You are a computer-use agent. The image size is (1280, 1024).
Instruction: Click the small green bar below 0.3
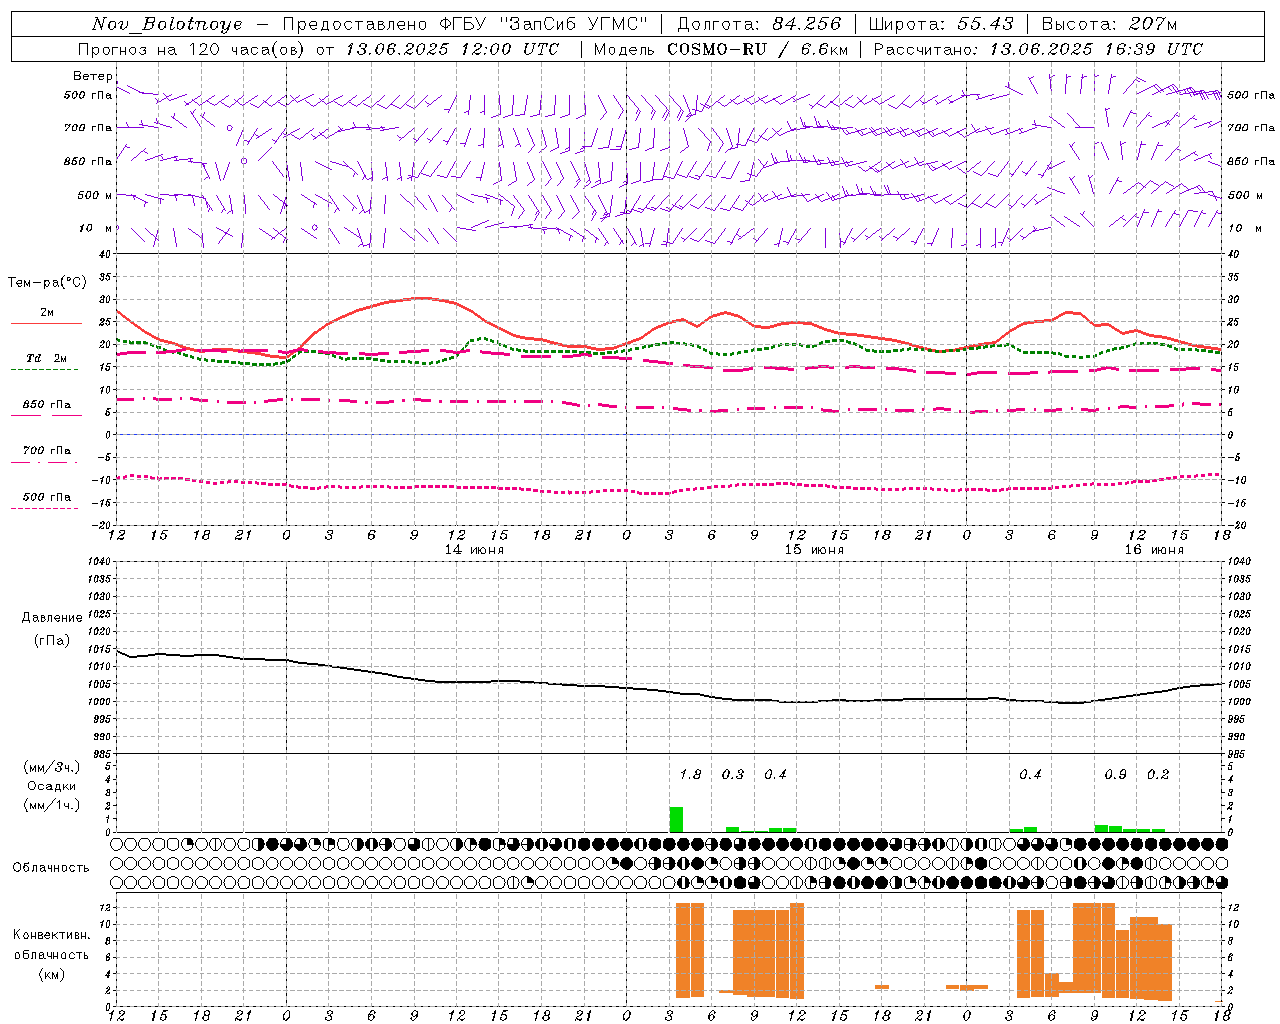pyautogui.click(x=733, y=829)
